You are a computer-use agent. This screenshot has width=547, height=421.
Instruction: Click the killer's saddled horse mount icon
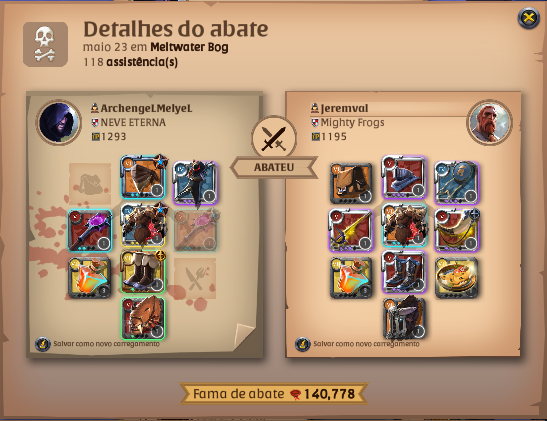point(143,318)
